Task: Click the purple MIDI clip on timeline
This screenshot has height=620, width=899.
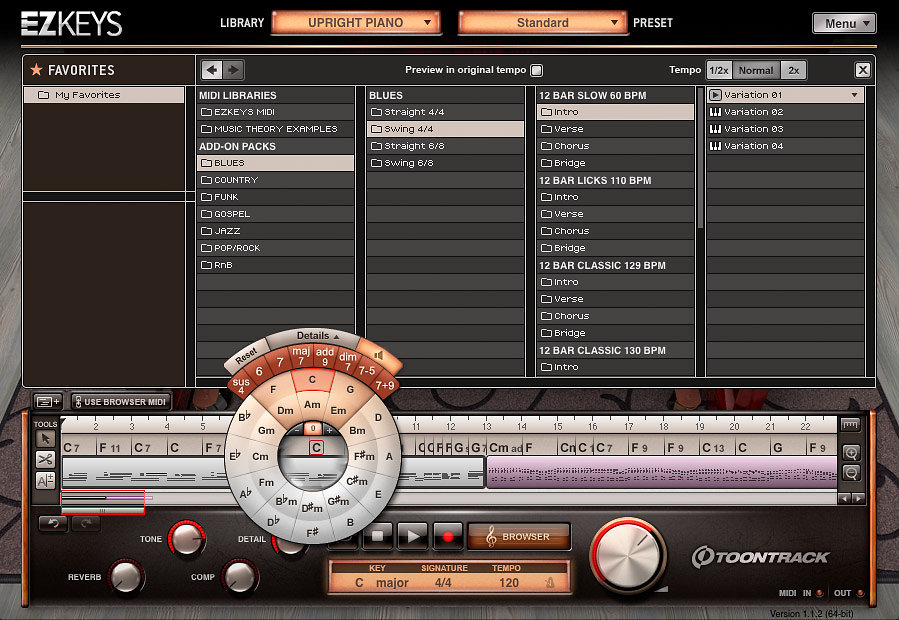Action: click(x=662, y=472)
